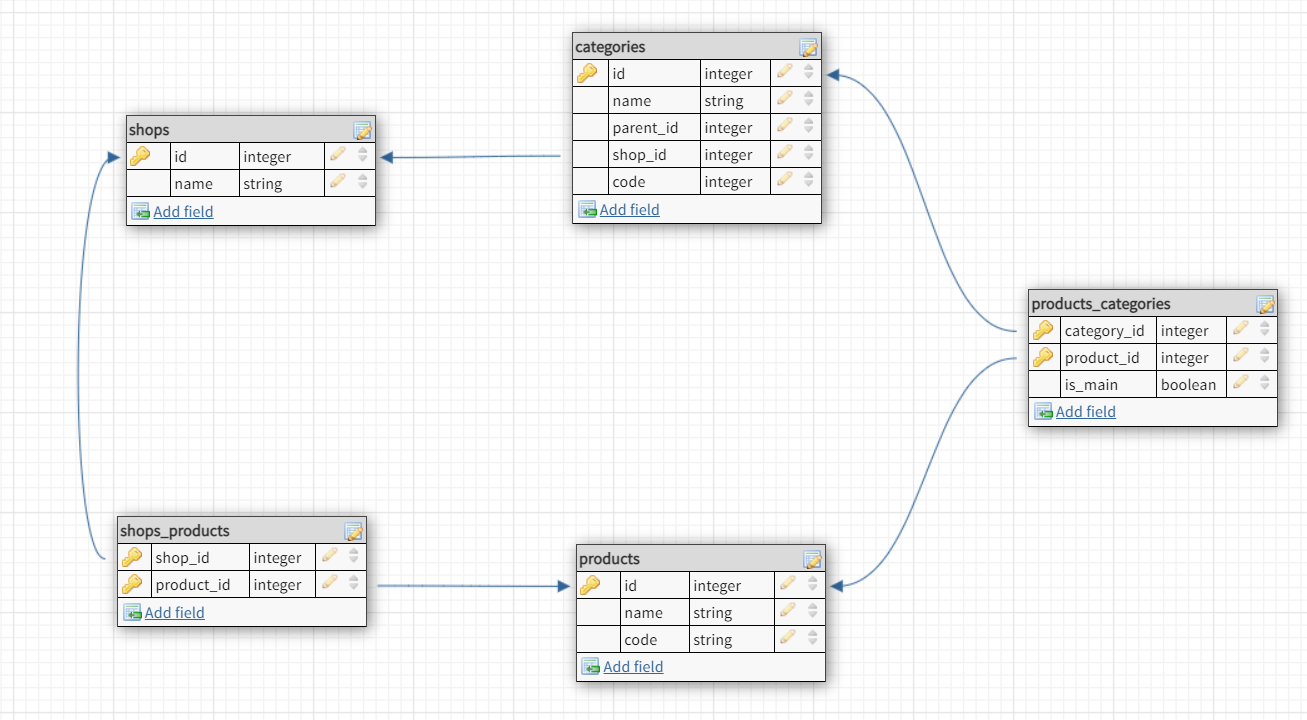Reorder arrows for products id field
This screenshot has height=720, width=1307.
click(812, 585)
